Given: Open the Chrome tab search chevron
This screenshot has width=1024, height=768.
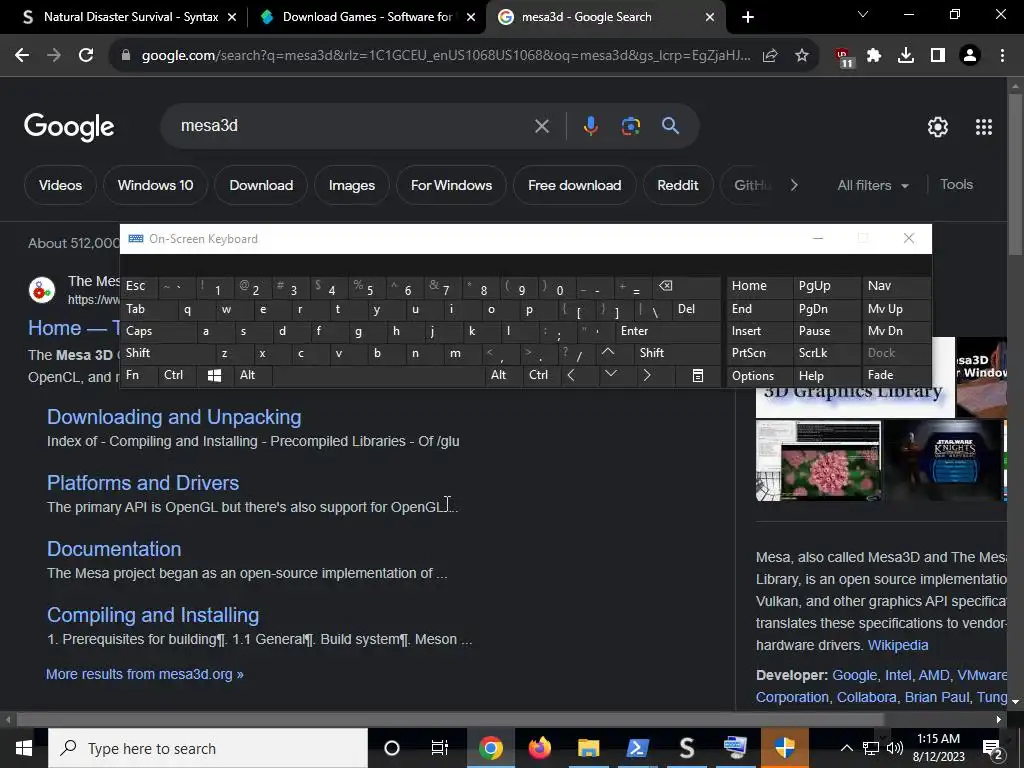Looking at the screenshot, I should click(863, 14).
